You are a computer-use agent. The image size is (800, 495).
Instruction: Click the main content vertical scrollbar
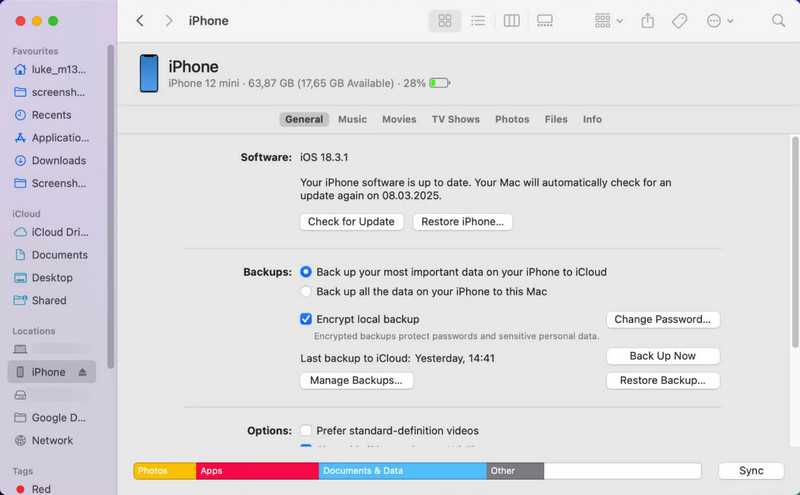coord(795,242)
